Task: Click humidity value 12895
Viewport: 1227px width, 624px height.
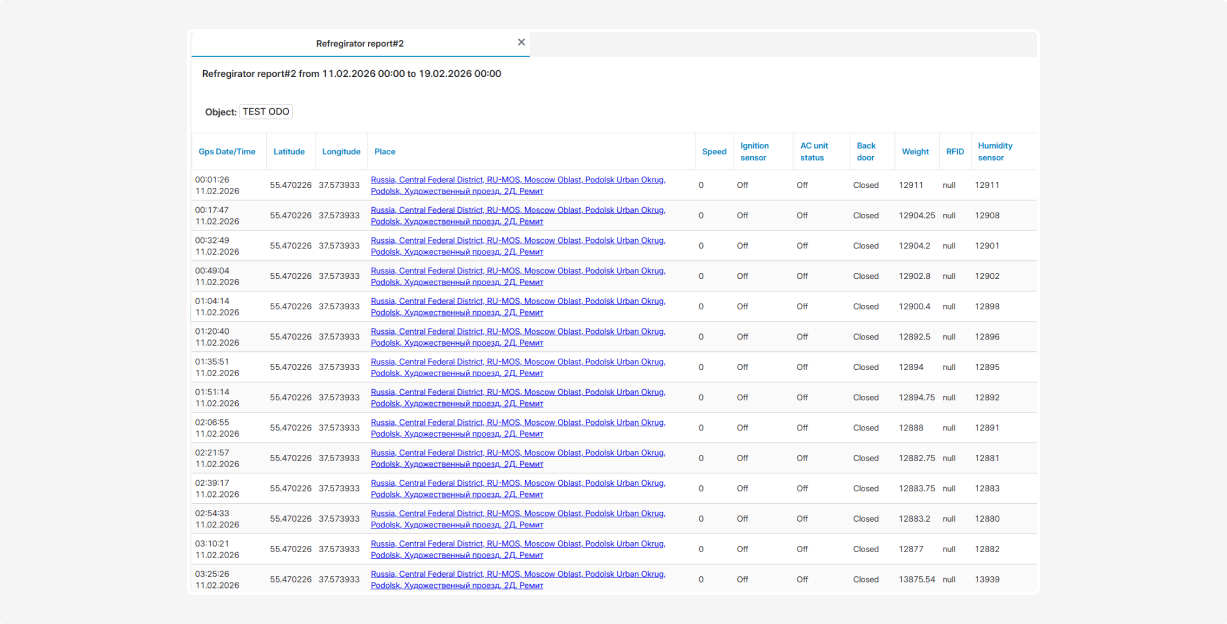Action: 987,368
